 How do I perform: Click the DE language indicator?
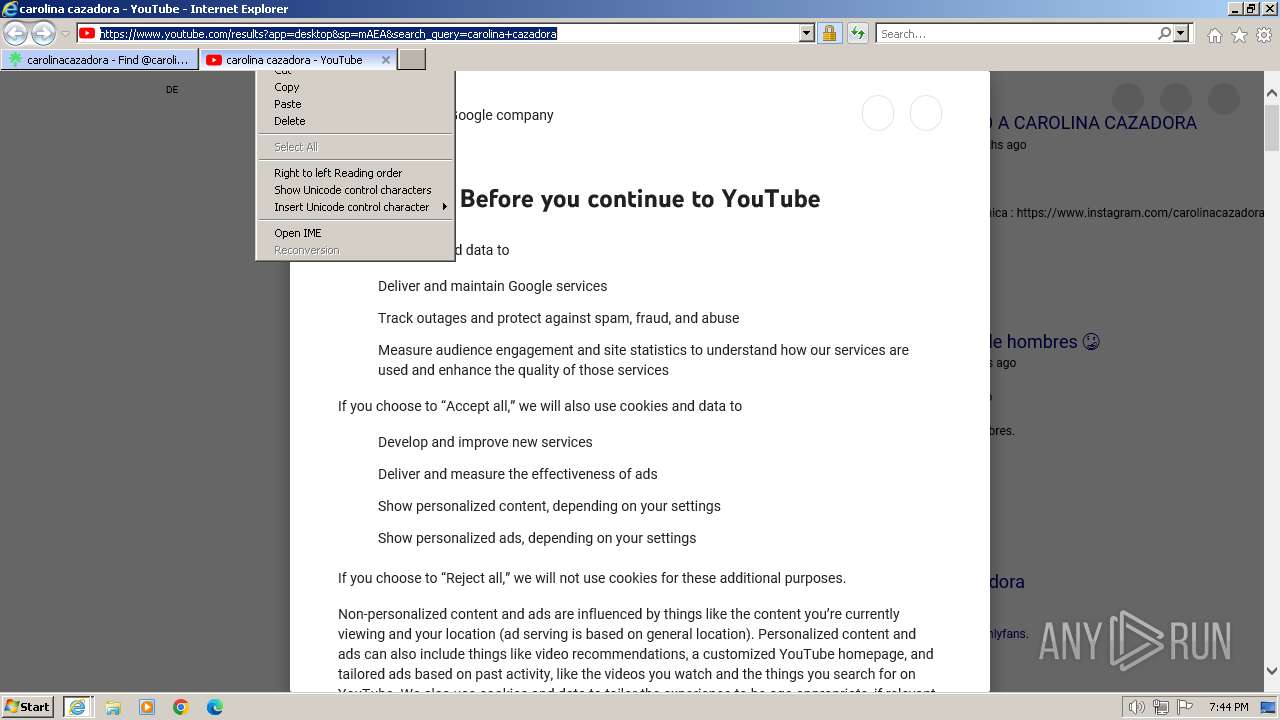[x=172, y=90]
